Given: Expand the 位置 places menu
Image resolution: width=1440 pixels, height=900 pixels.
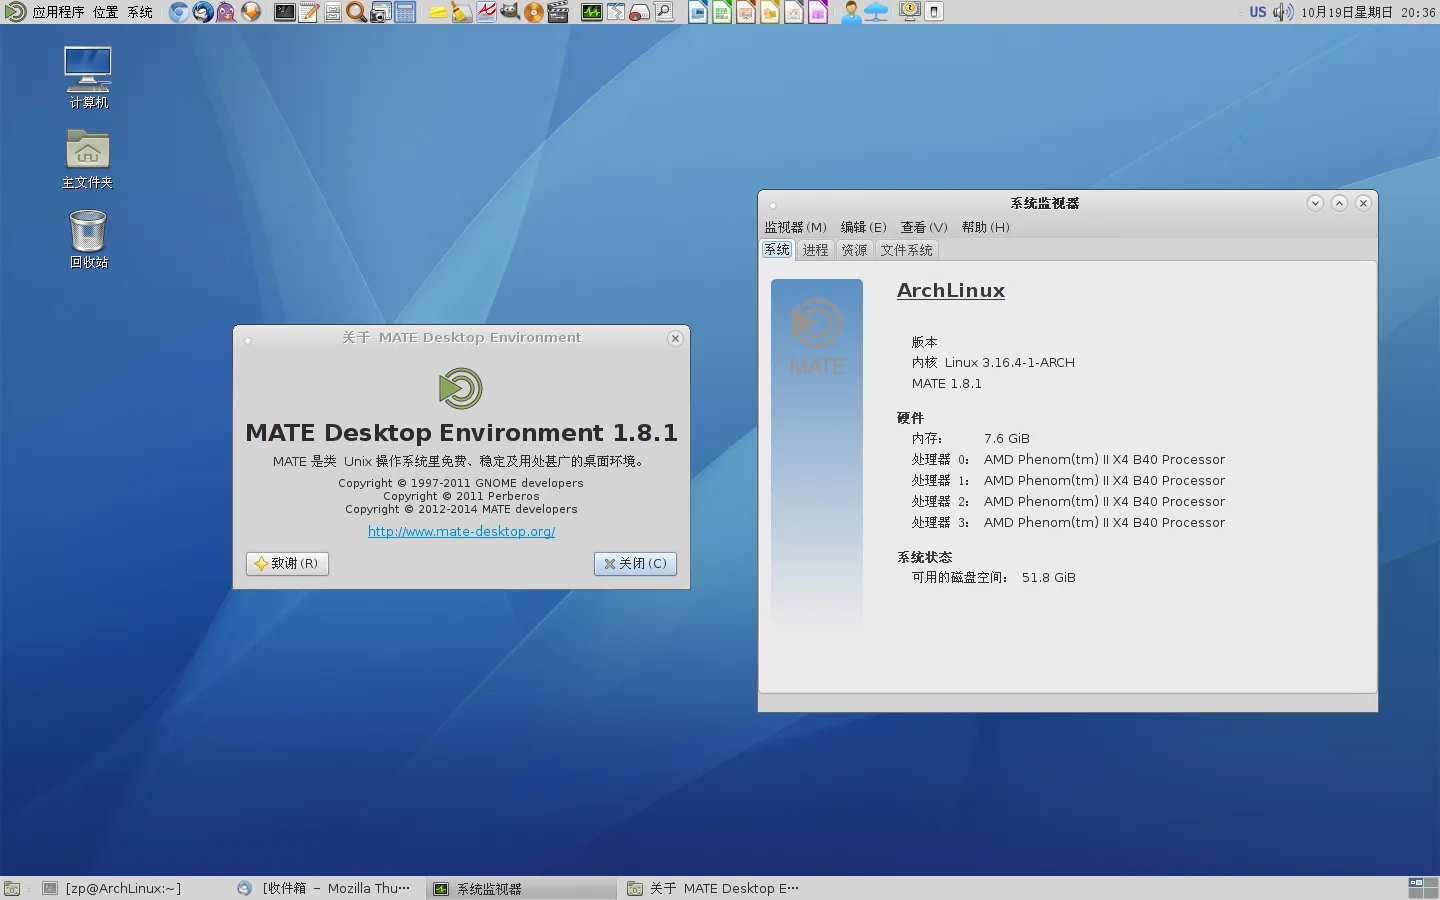Looking at the screenshot, I should (105, 12).
